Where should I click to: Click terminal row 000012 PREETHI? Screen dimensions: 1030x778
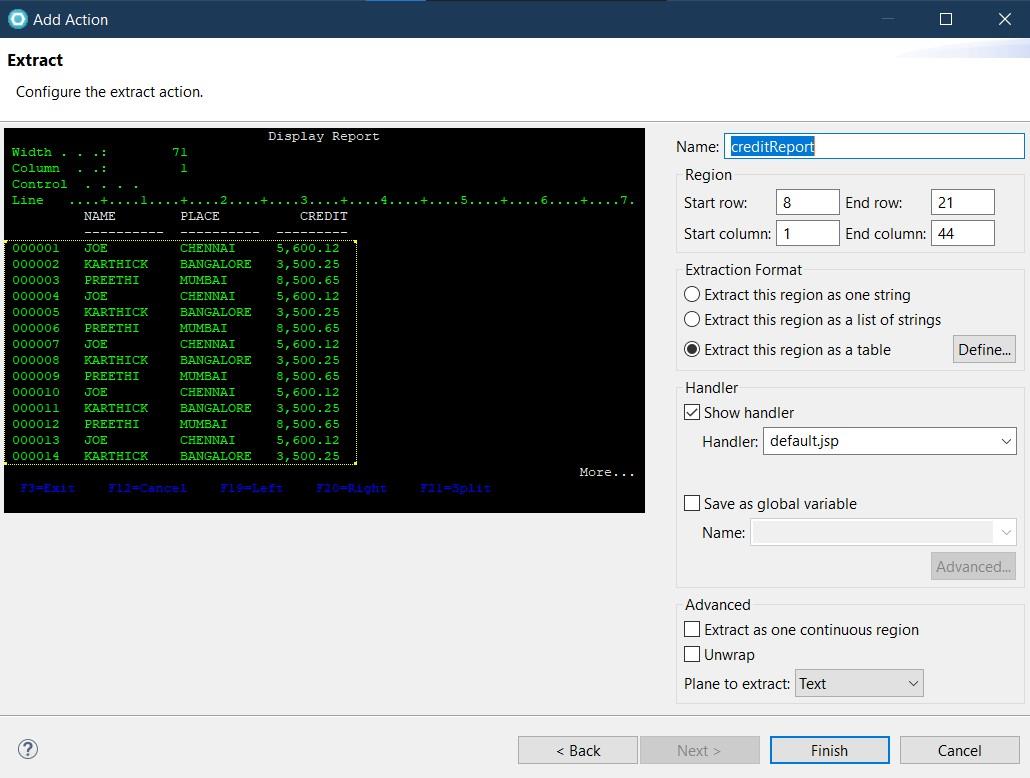[176, 424]
